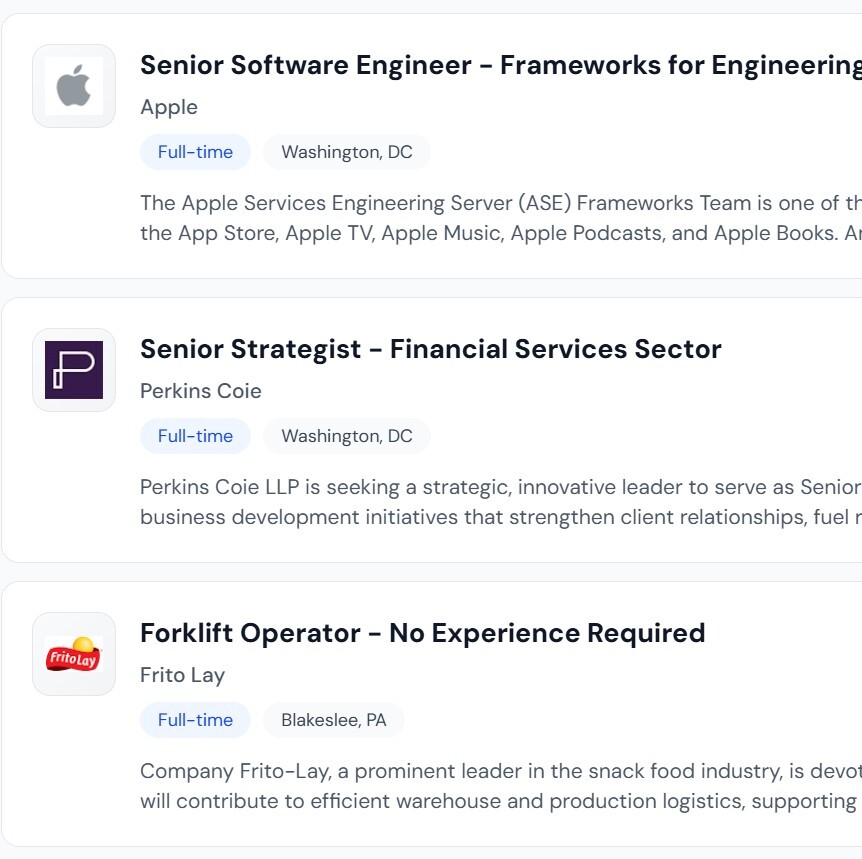
Task: Open the Forklift Operator job listing
Action: click(423, 633)
